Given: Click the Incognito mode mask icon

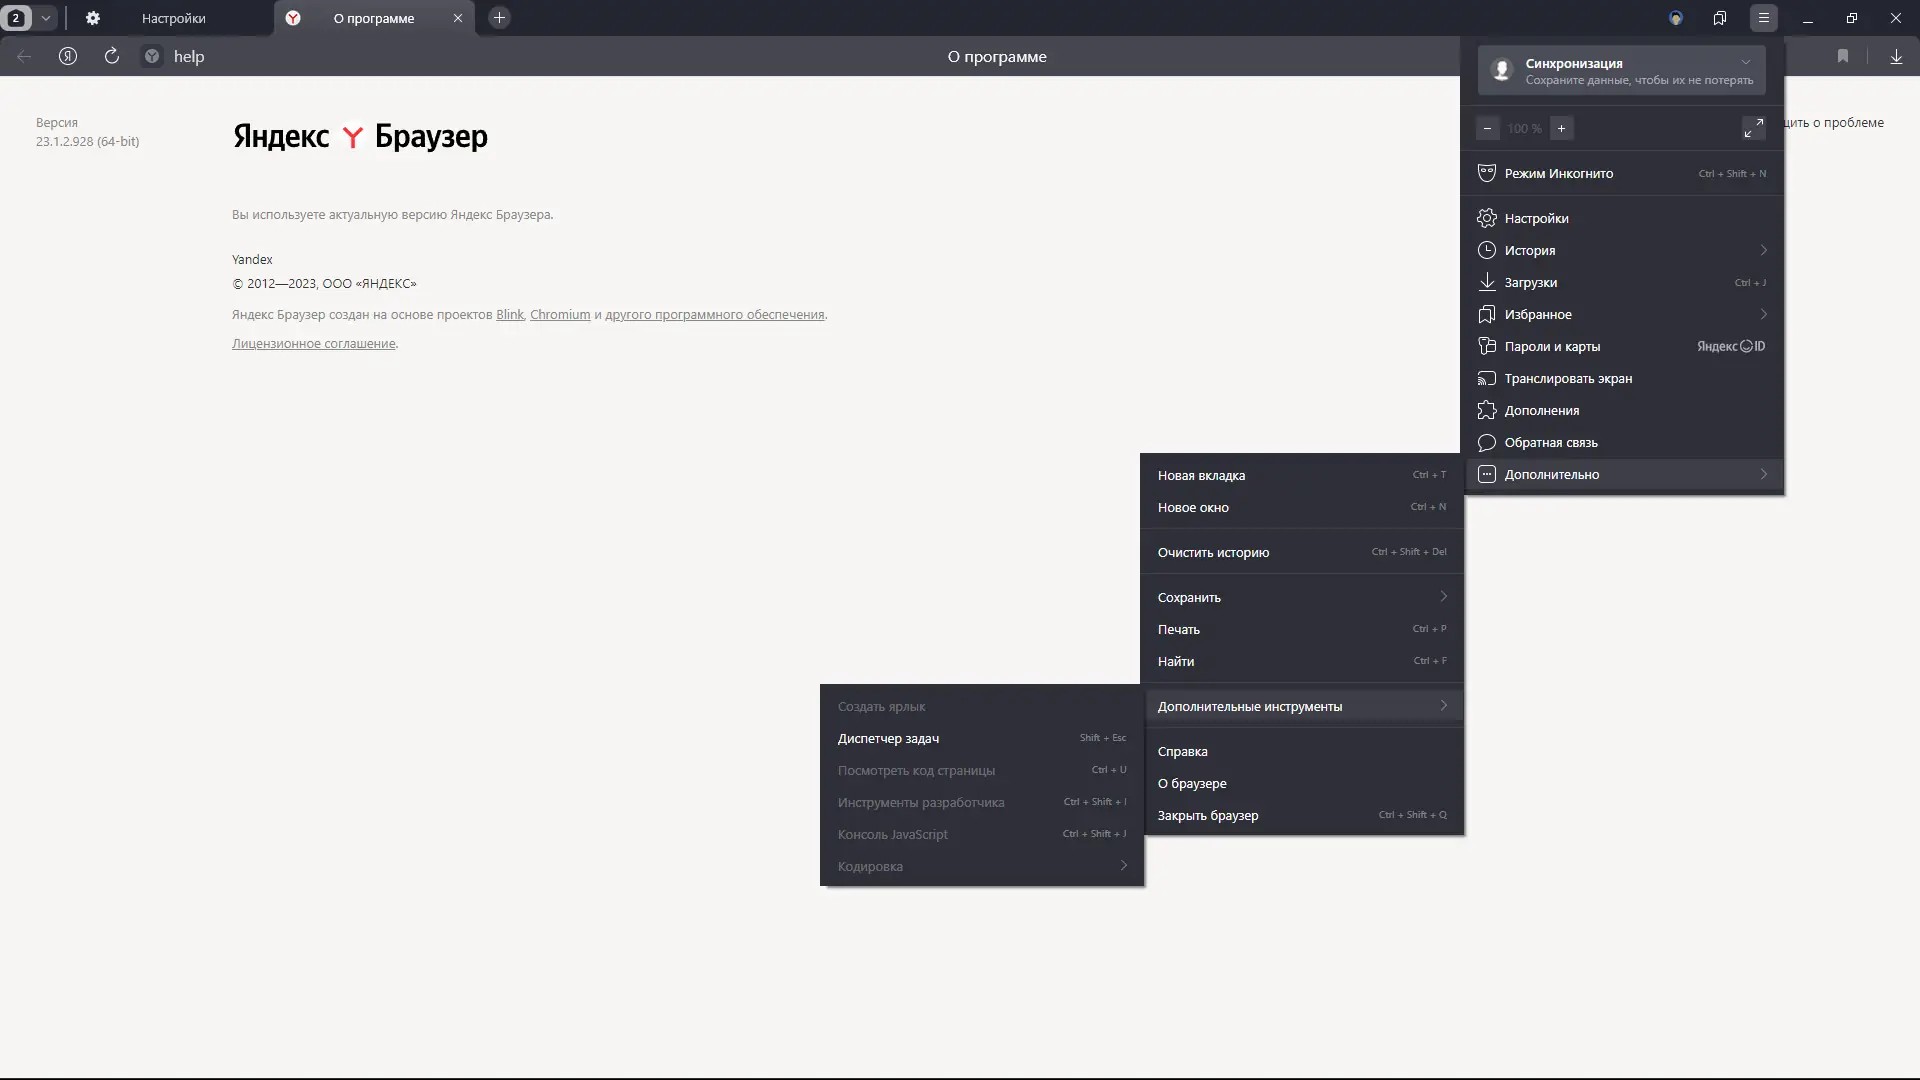Looking at the screenshot, I should 1487,173.
